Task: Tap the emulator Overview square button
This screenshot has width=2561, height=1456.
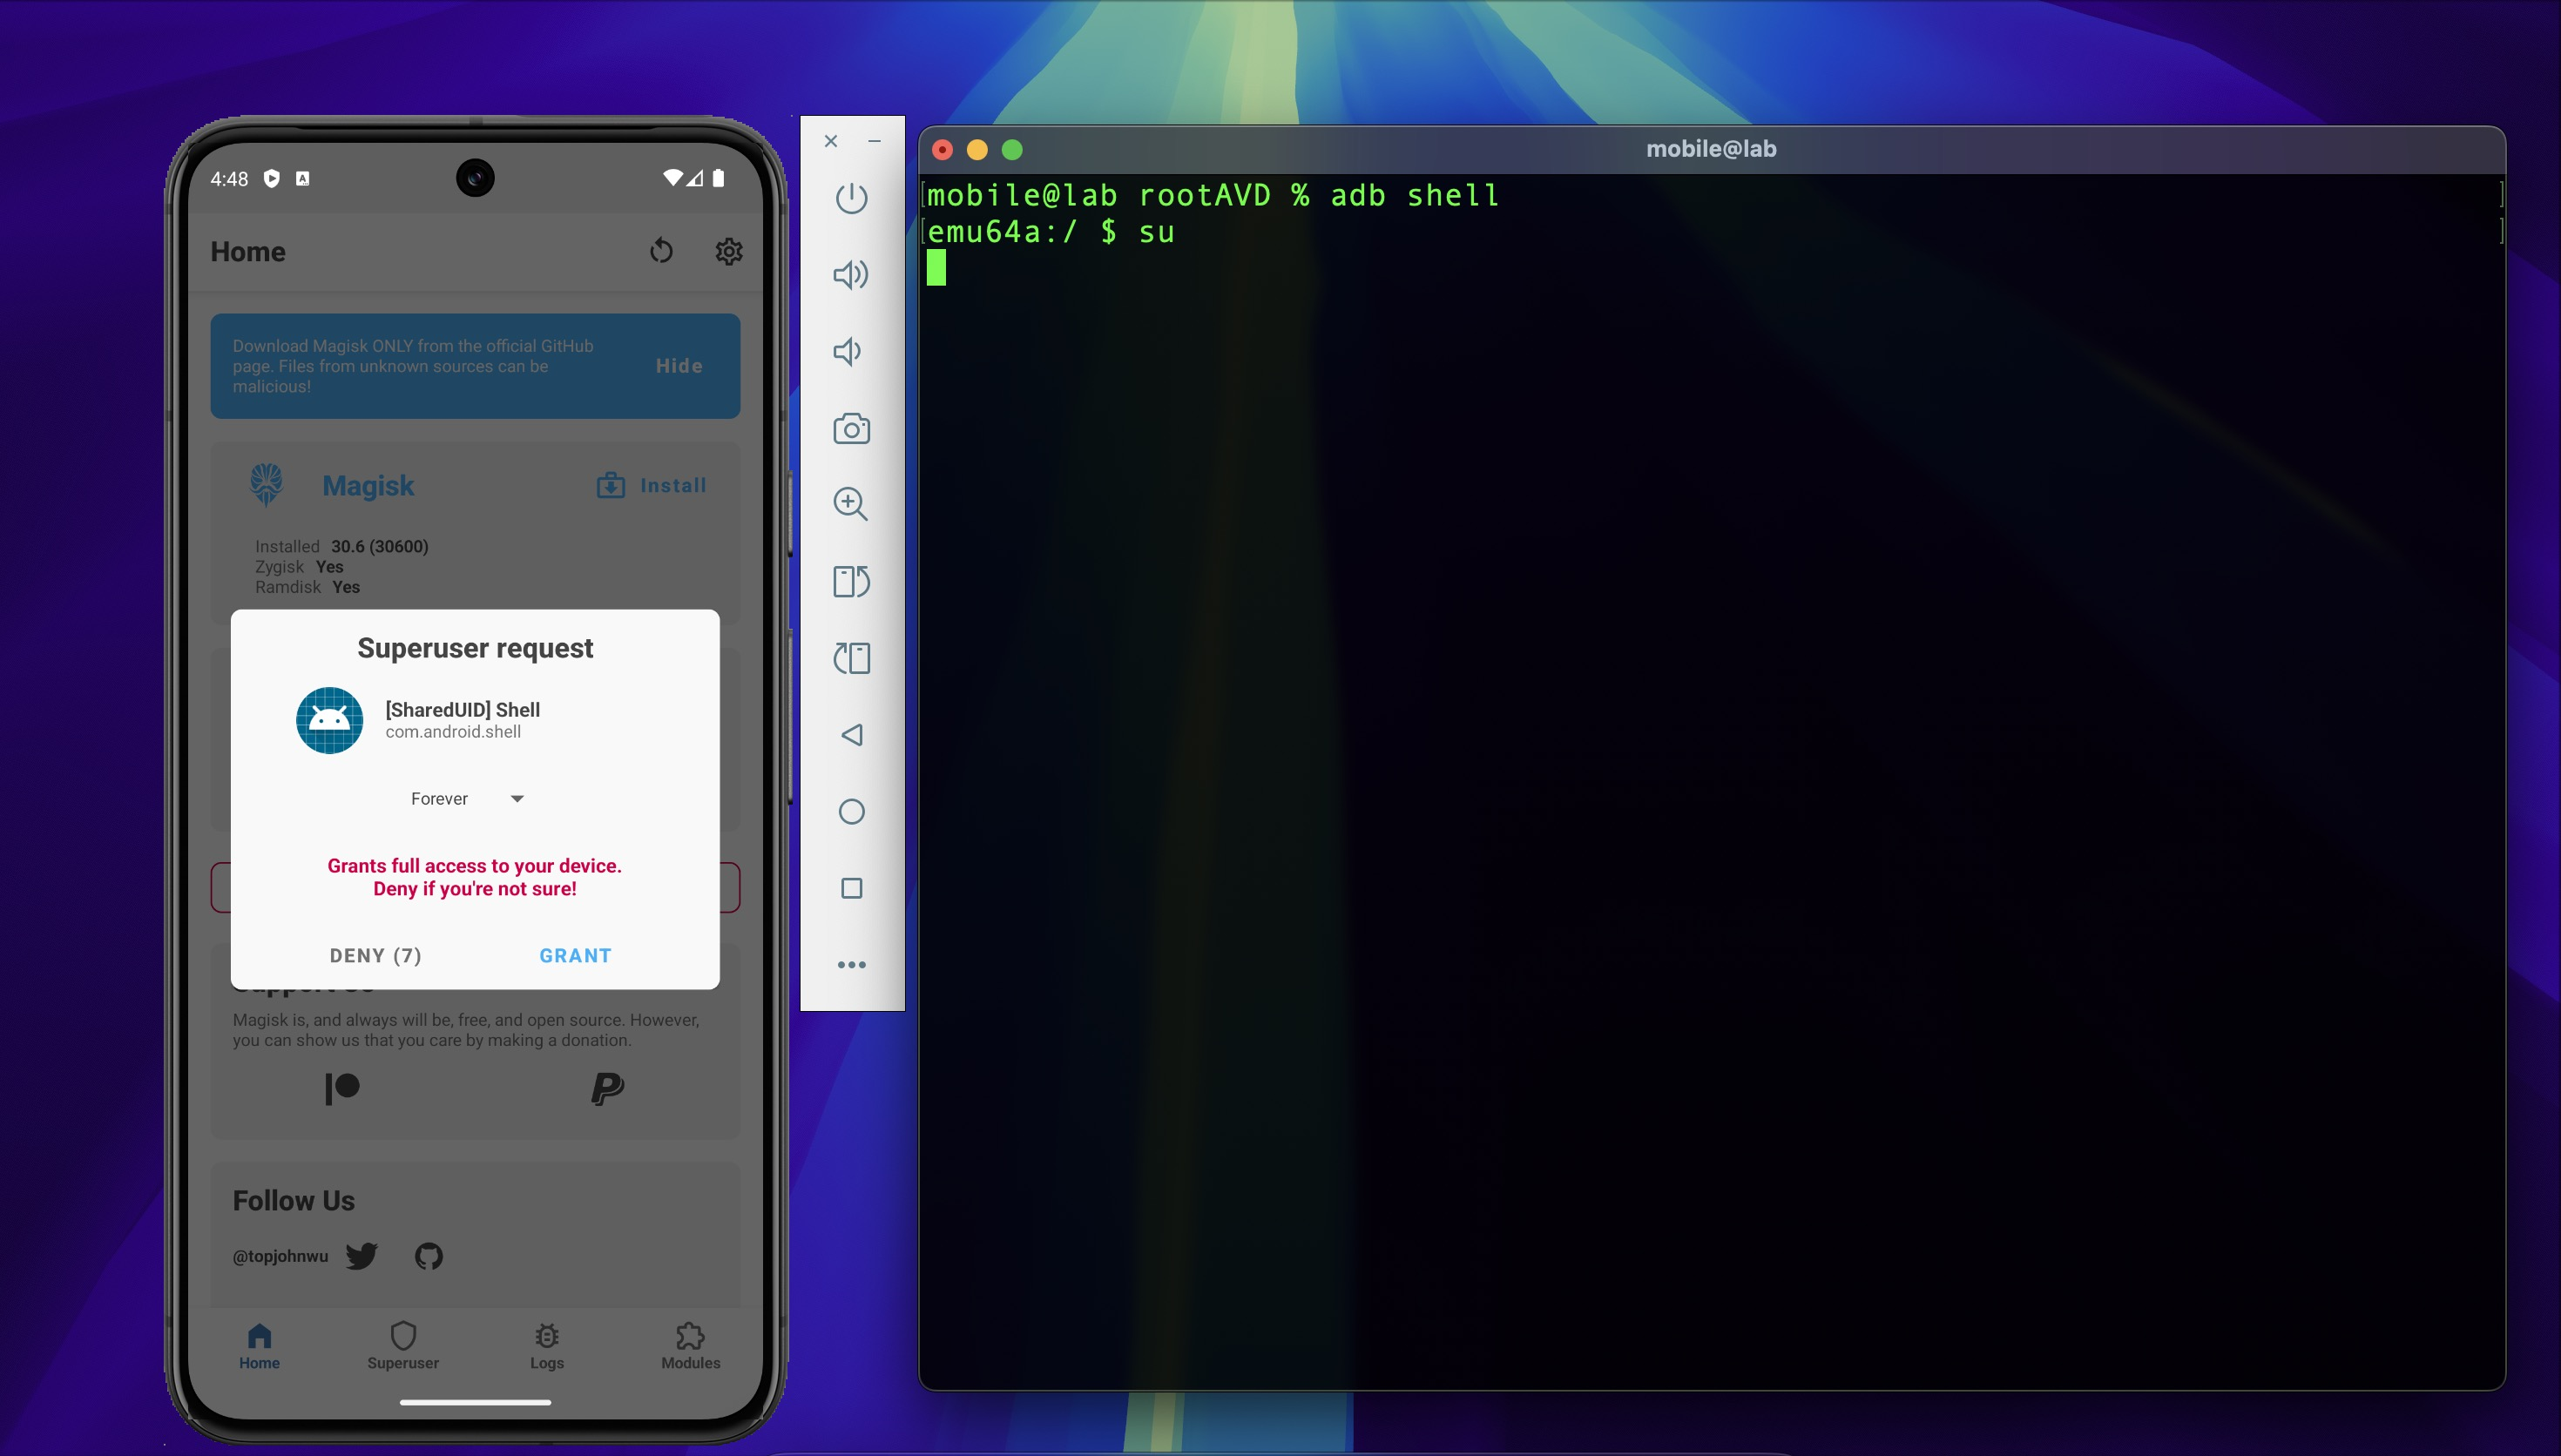Action: (851, 888)
